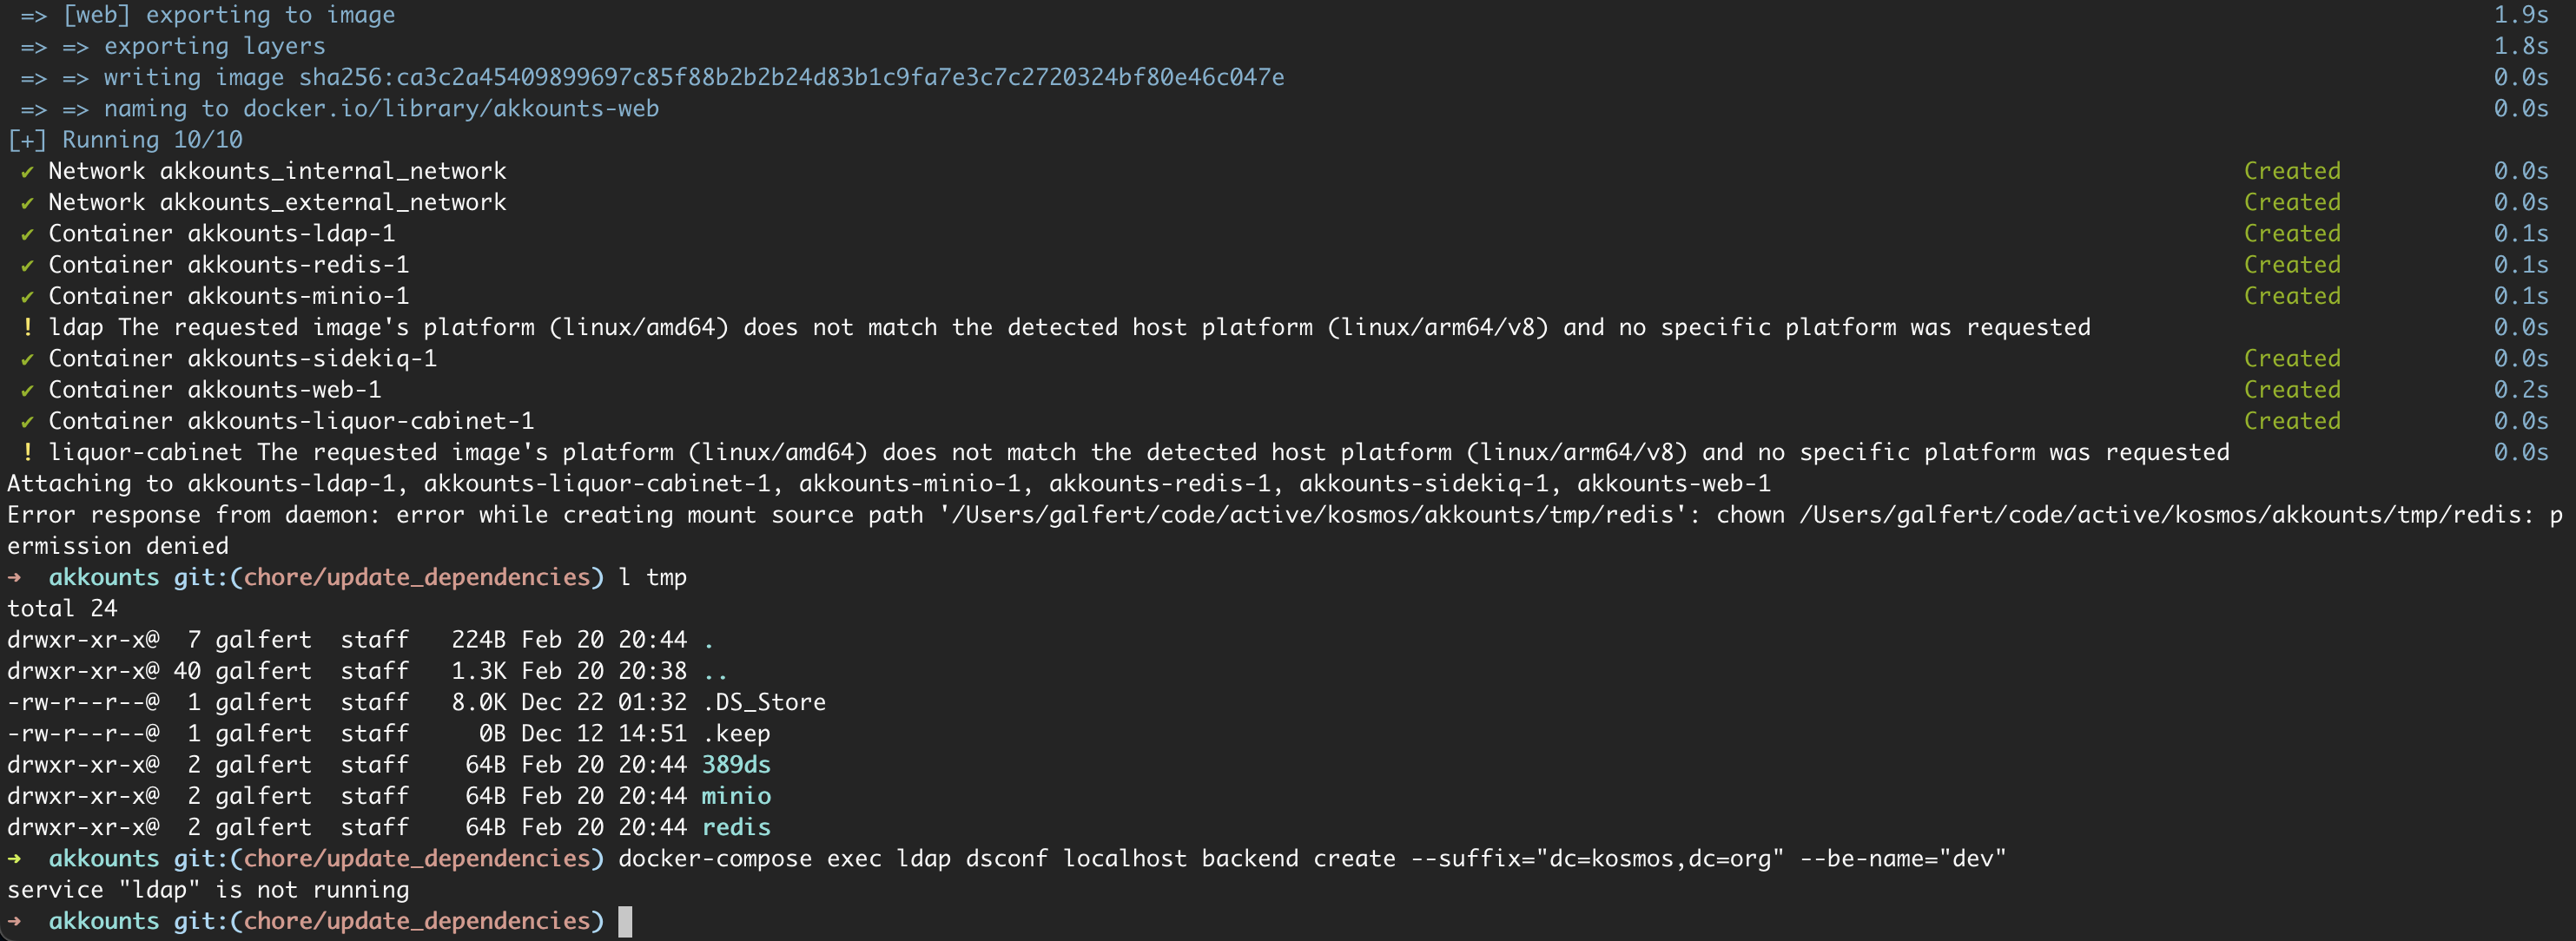Click the checkmark next to Container akkounts-ldap-1
The image size is (2576, 941).
[27, 234]
